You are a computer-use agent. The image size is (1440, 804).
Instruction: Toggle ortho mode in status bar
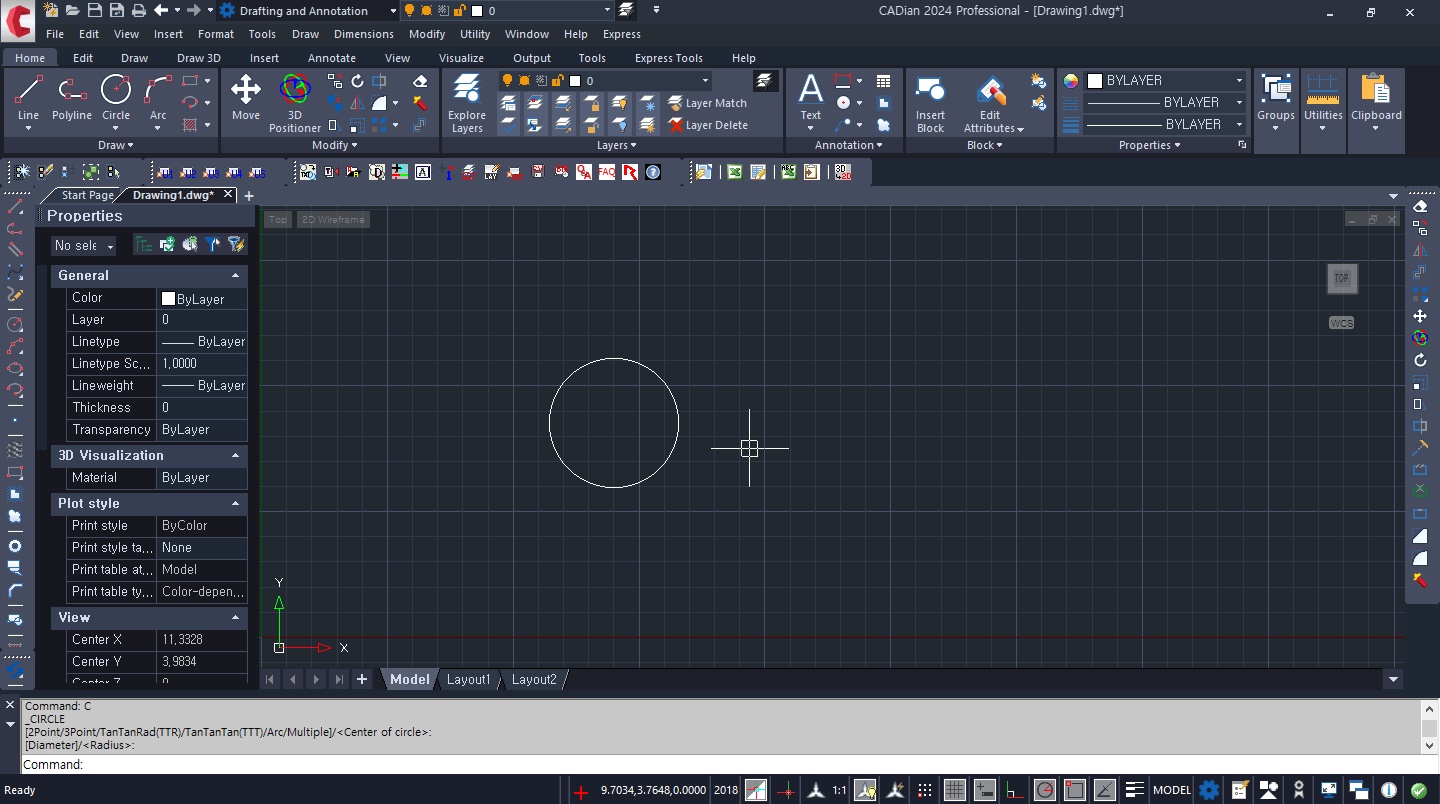point(1014,790)
